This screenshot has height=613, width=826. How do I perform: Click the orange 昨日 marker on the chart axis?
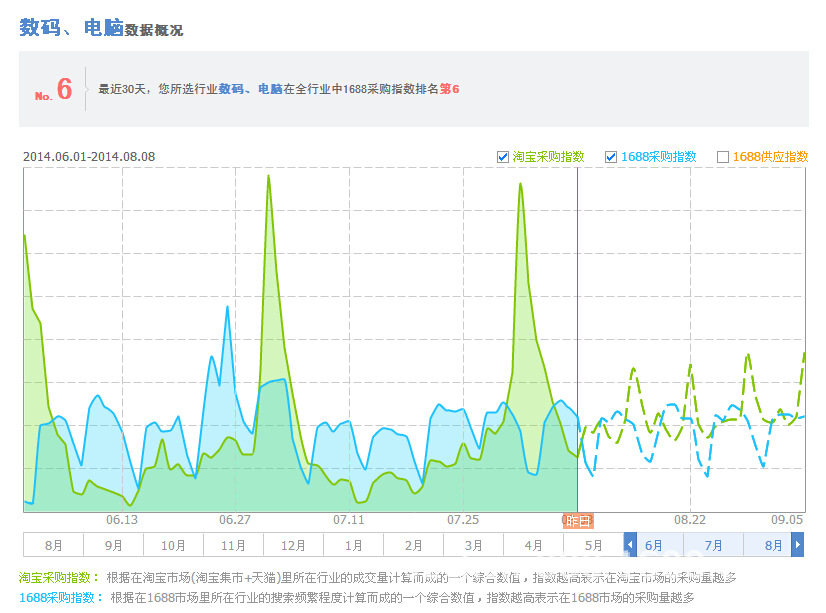pyautogui.click(x=578, y=520)
